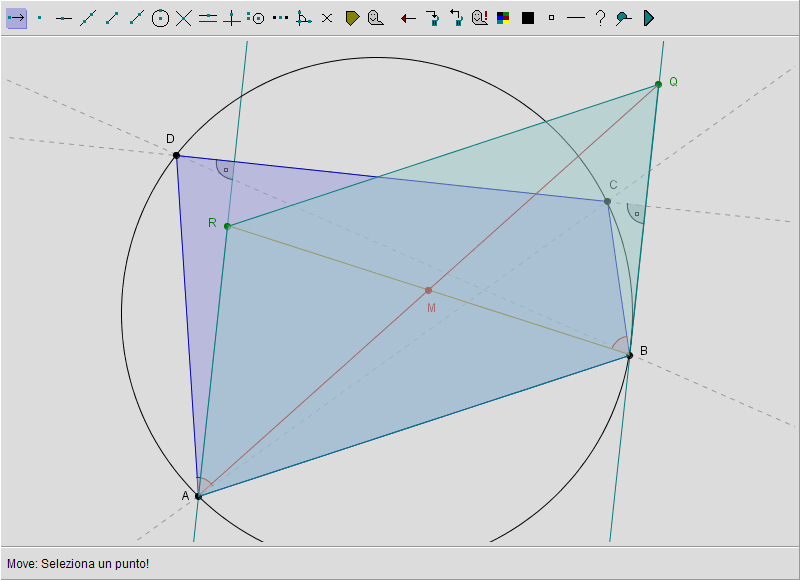Screen dimensions: 800x580
Task: Click the Hide object ghost icon
Action: [376, 18]
